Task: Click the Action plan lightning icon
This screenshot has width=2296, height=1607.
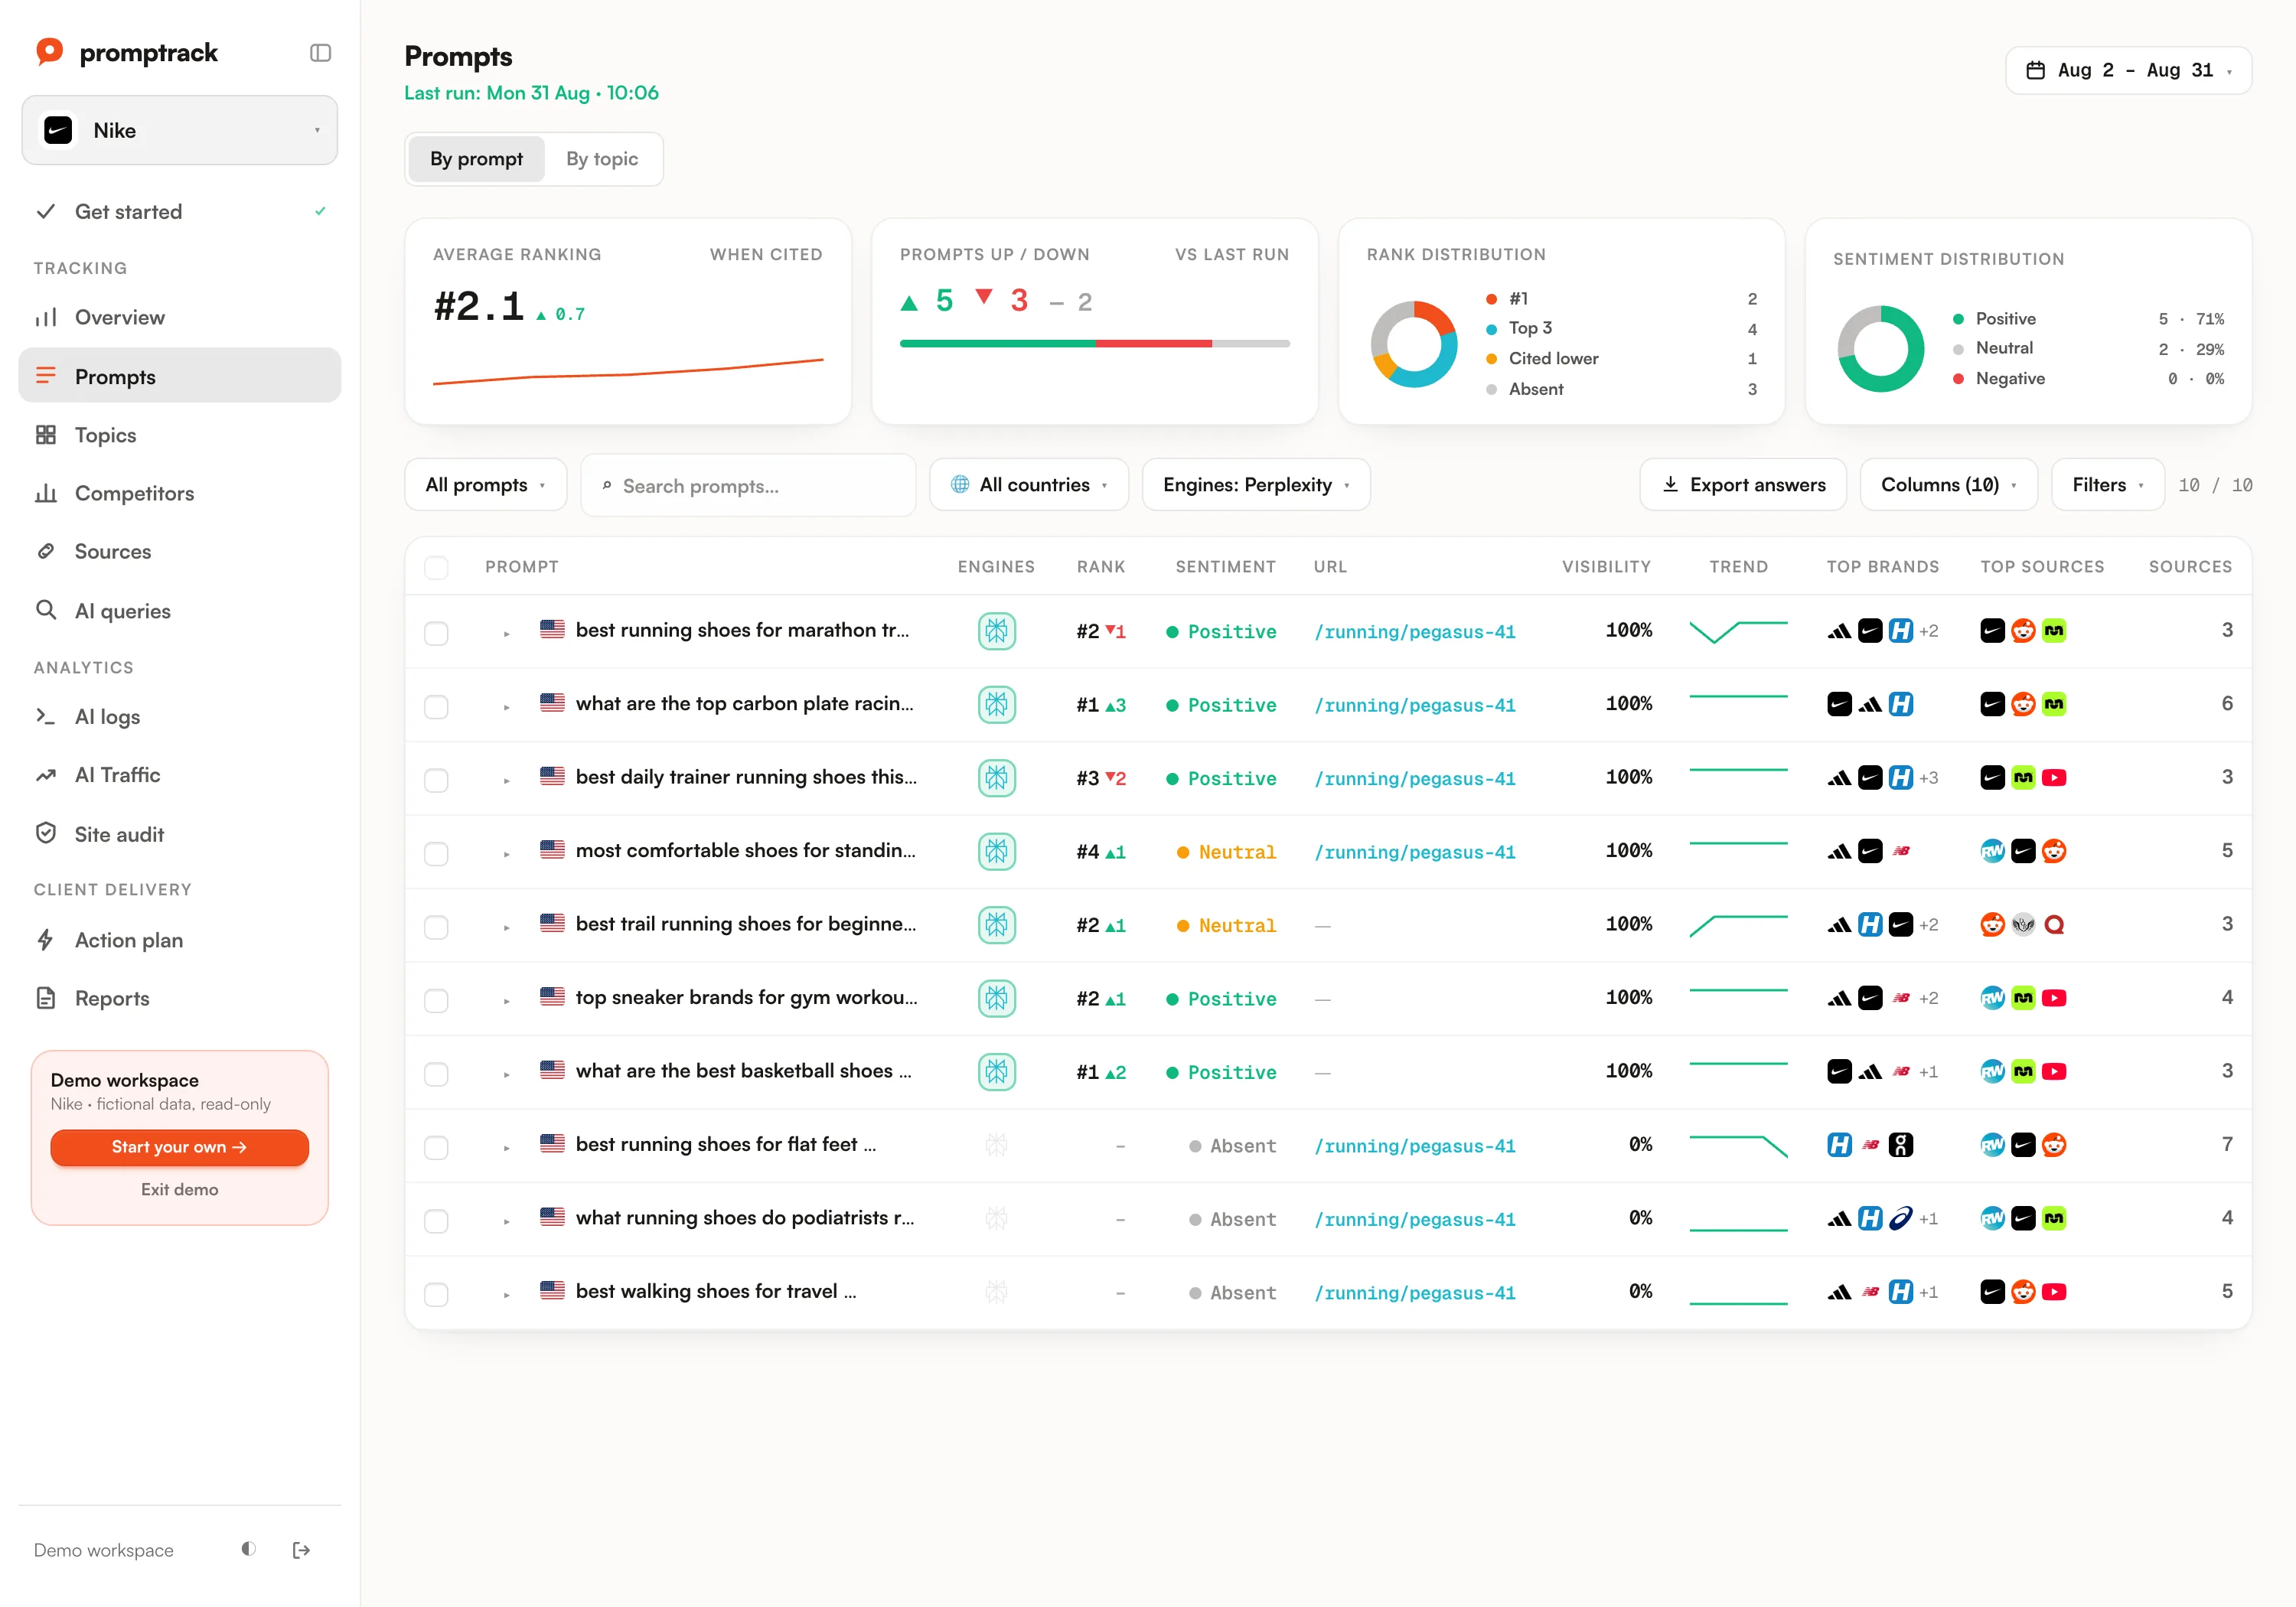Action: pyautogui.click(x=46, y=940)
